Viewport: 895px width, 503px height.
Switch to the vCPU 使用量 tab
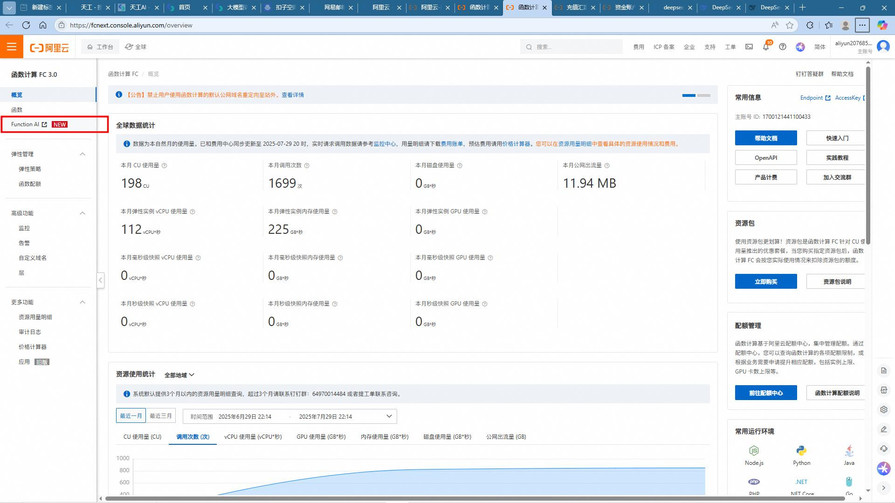click(253, 437)
